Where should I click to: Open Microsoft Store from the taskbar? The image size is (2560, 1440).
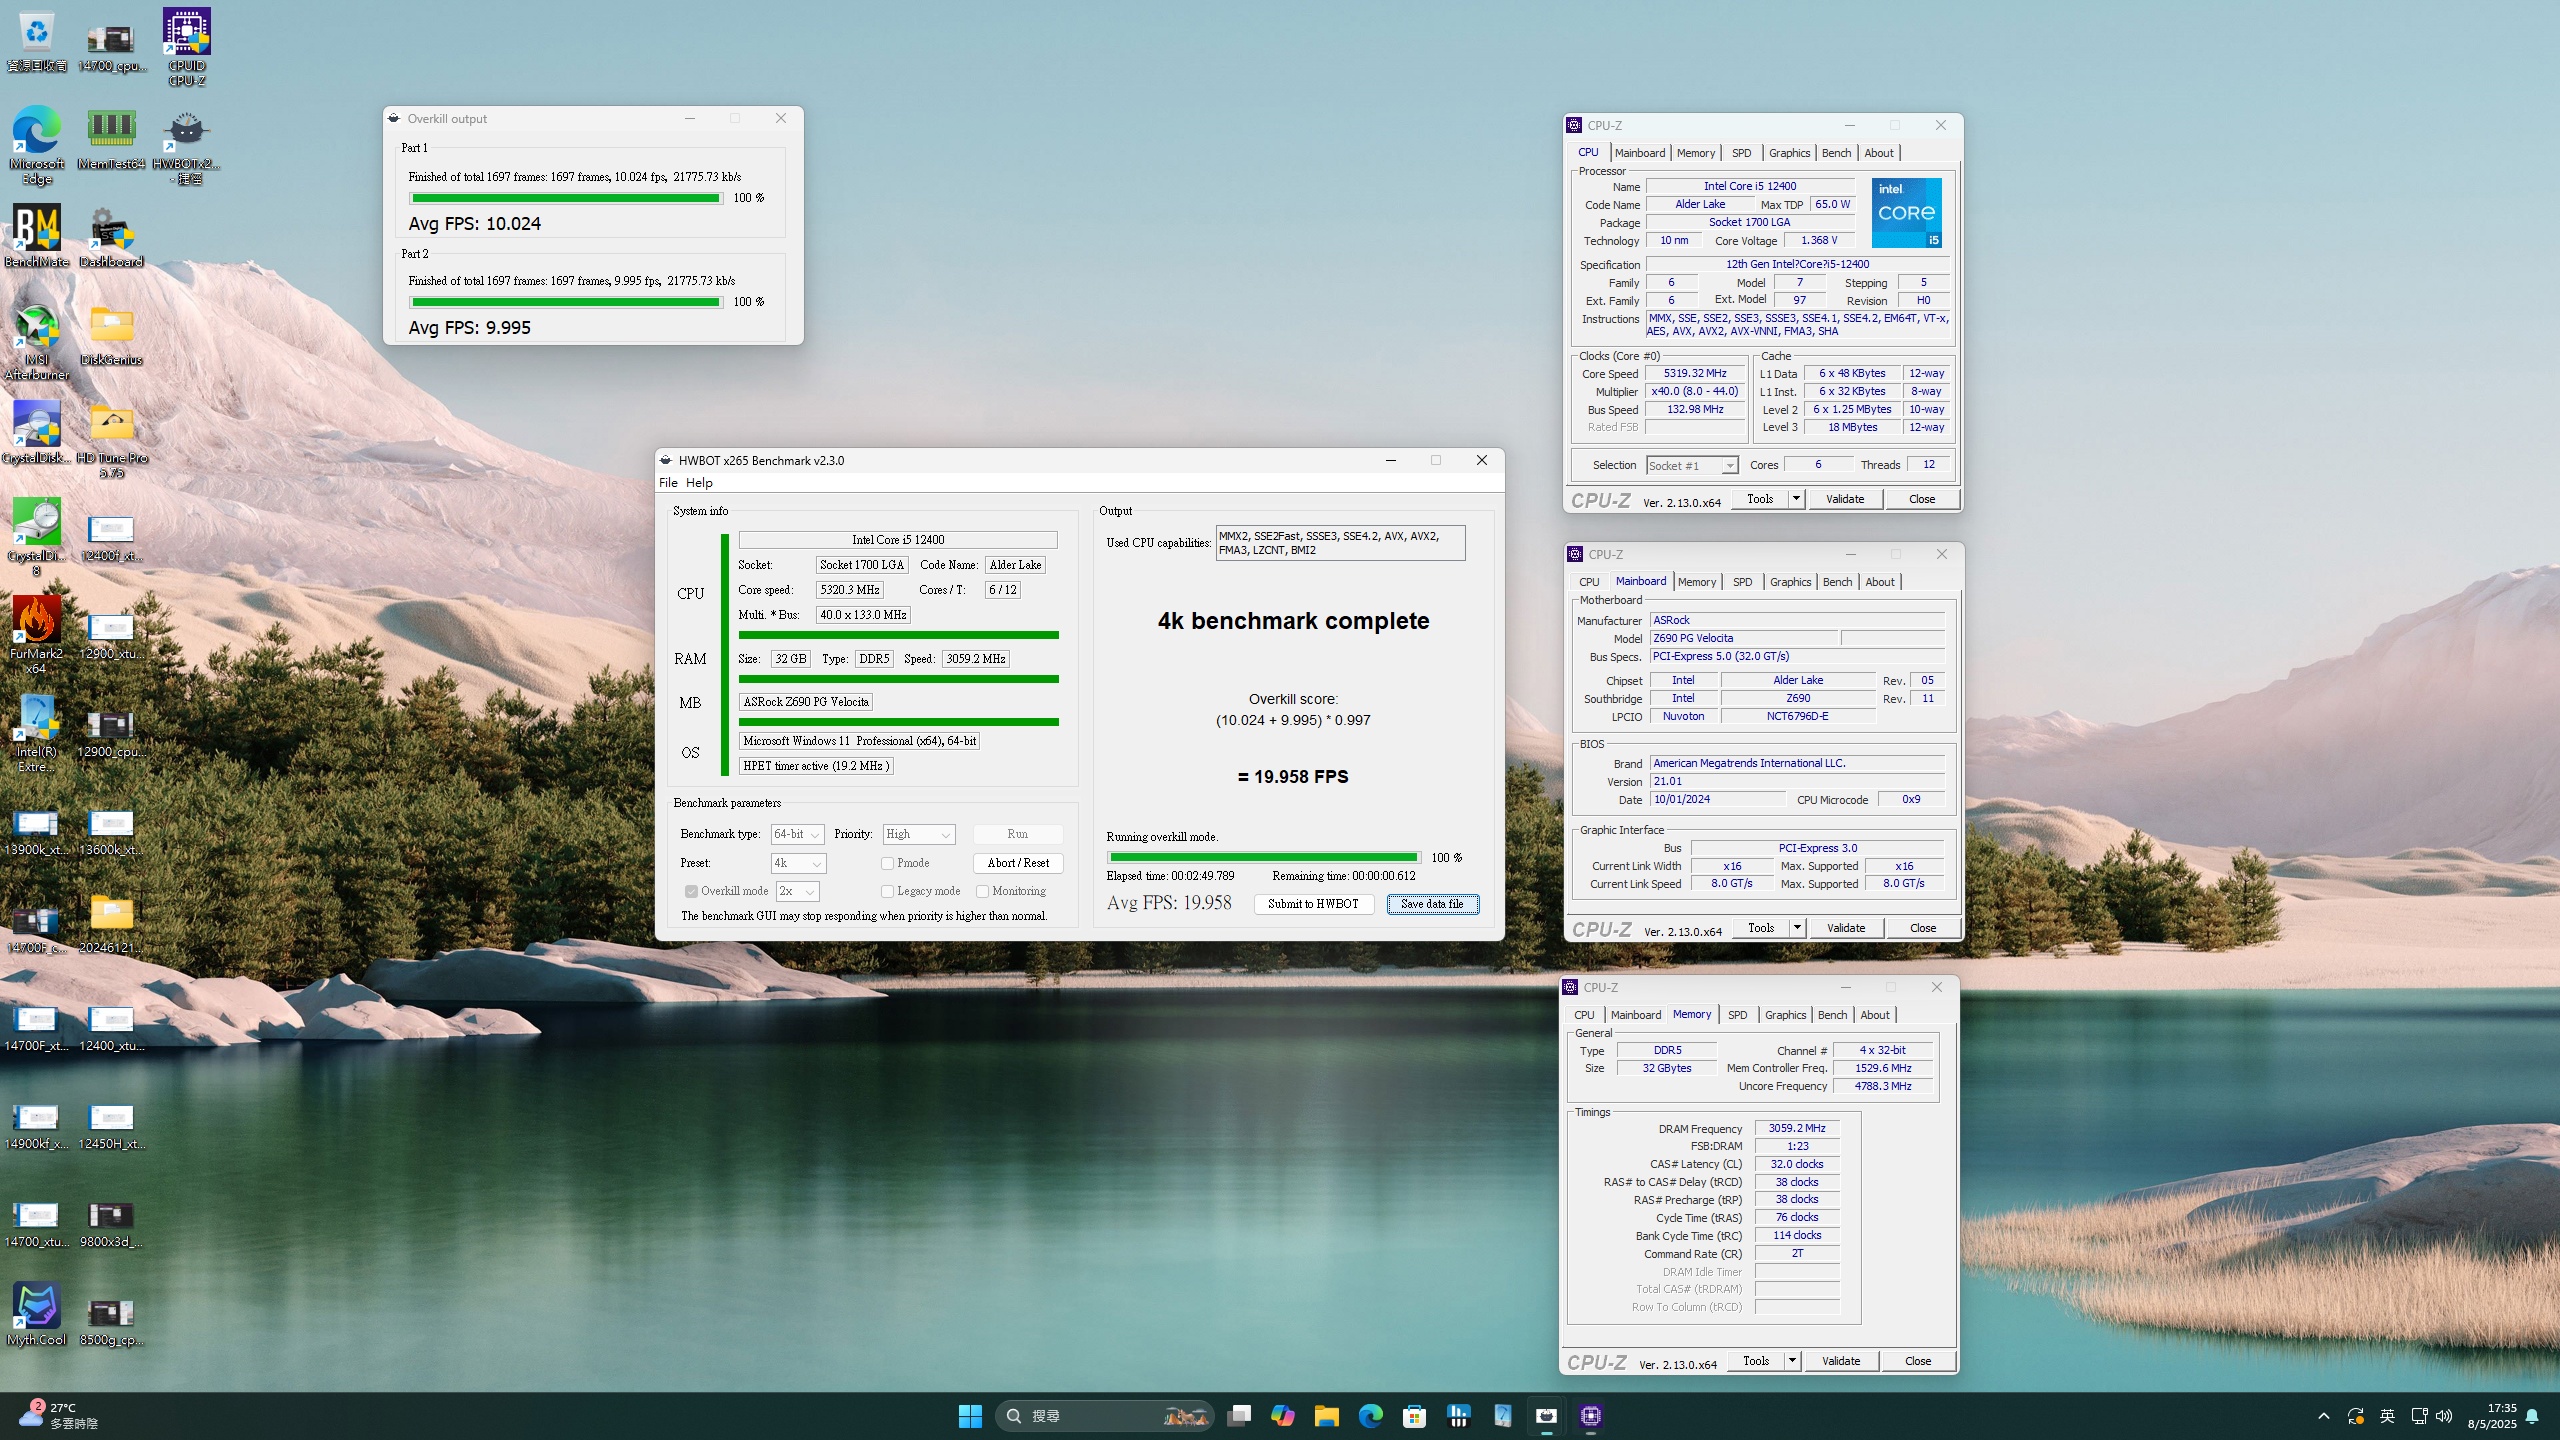[x=1414, y=1416]
